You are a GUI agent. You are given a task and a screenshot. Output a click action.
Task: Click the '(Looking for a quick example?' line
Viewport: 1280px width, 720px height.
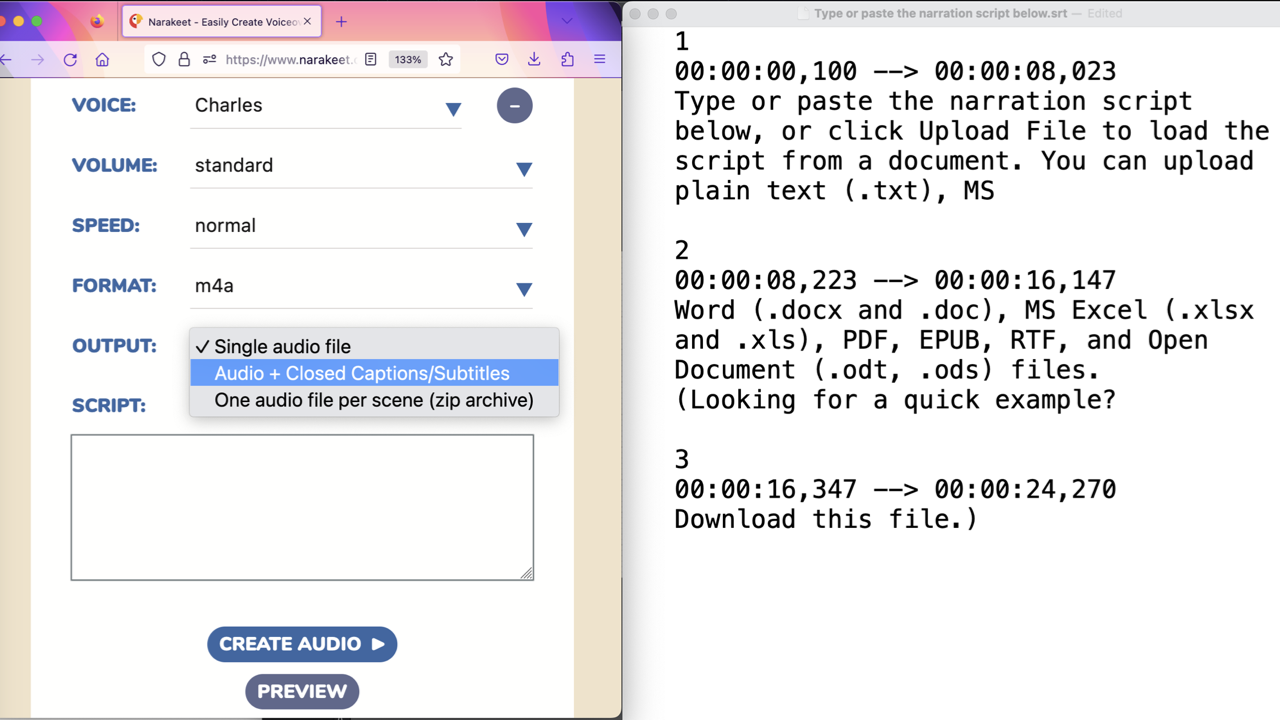coord(895,400)
